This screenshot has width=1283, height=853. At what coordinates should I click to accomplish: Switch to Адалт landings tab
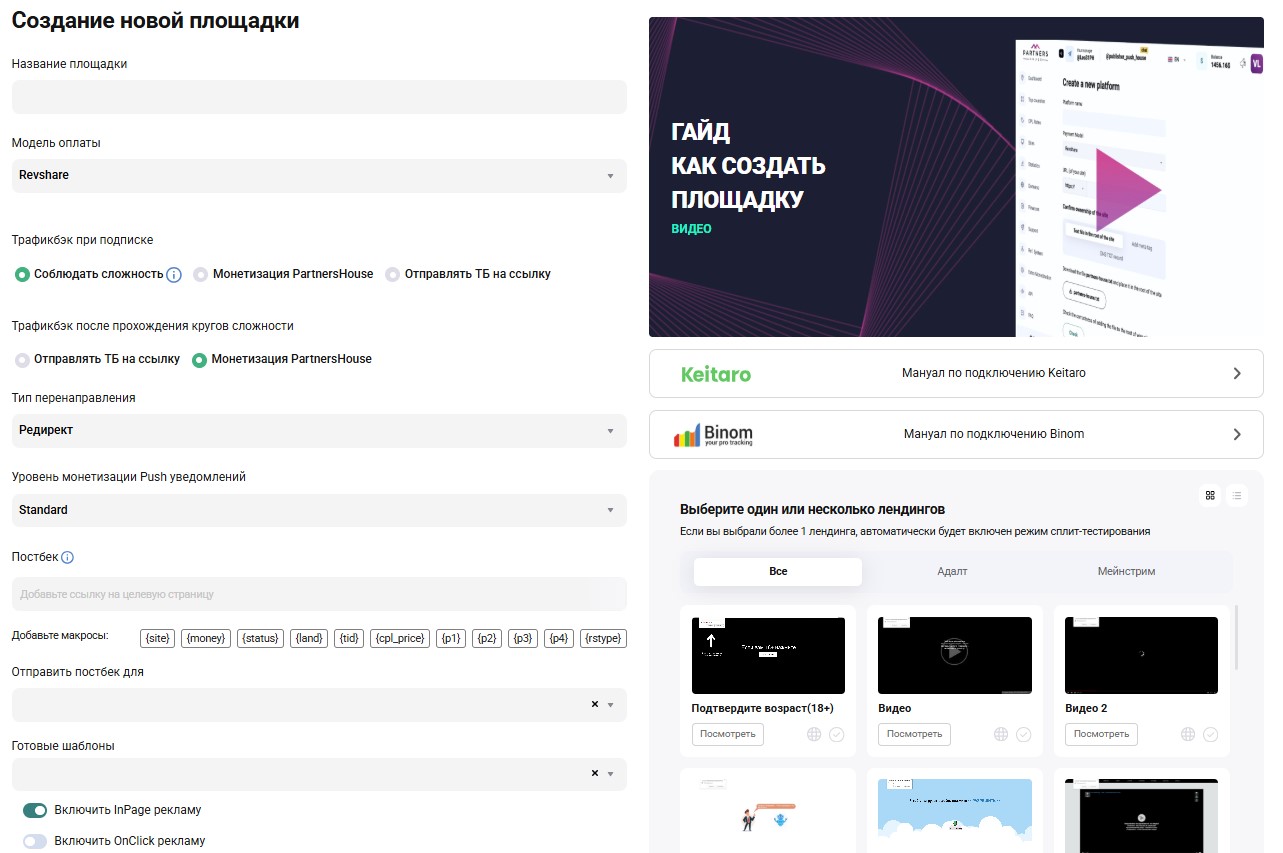(x=952, y=572)
